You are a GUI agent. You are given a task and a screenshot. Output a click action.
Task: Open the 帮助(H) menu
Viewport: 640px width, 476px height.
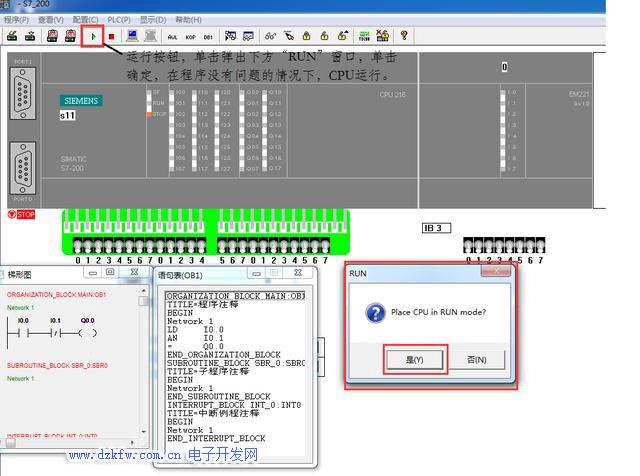point(188,19)
